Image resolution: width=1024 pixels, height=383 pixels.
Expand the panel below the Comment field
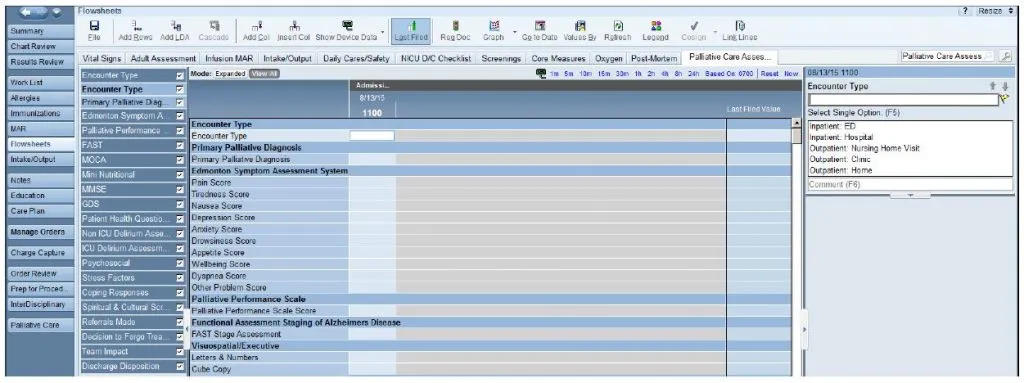point(909,195)
